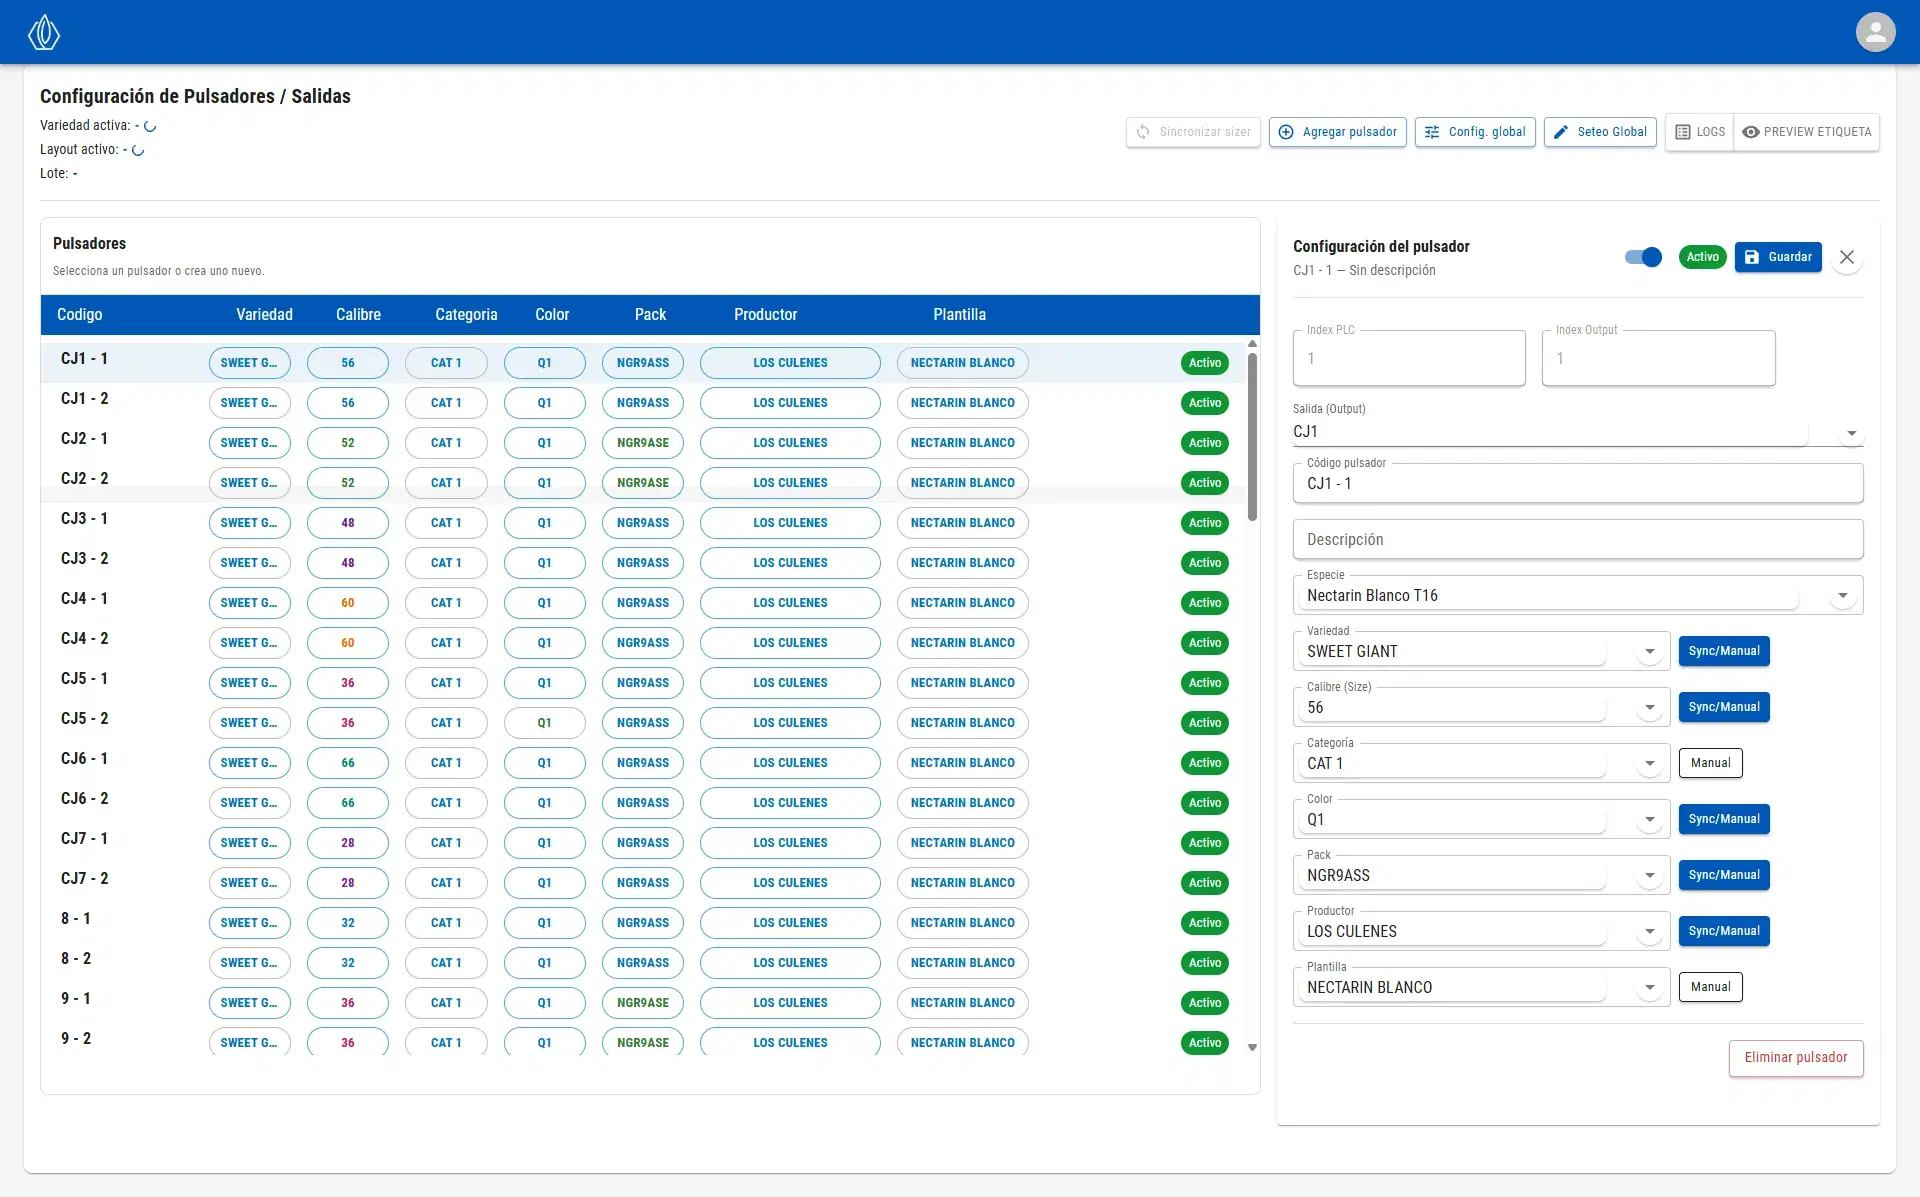Screen dimensions: 1920x1197
Task: Select pulsador row CJ4 - 2
Action: point(643,643)
